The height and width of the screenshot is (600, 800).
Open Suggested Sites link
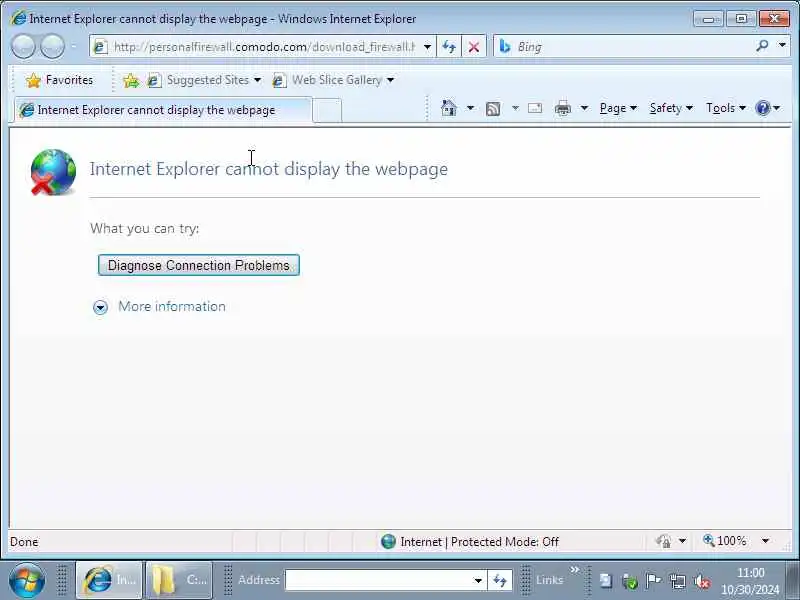199,80
